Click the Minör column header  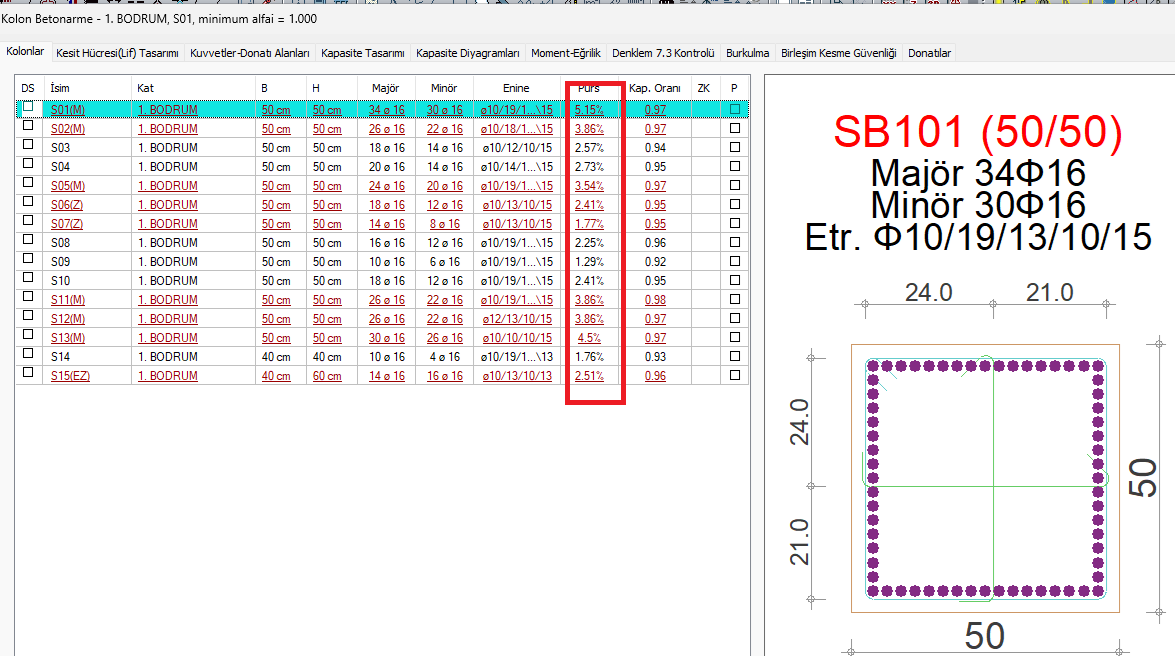click(x=444, y=88)
